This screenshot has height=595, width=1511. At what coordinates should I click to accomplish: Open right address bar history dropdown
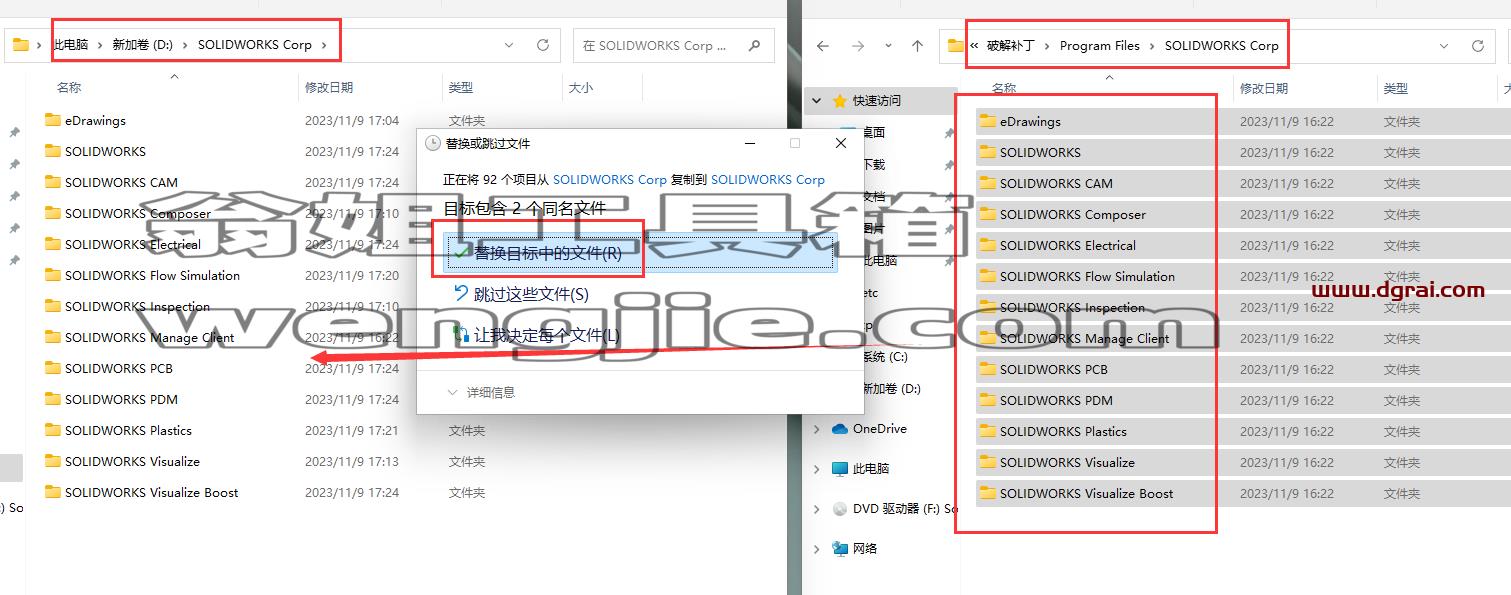pyautogui.click(x=1444, y=46)
